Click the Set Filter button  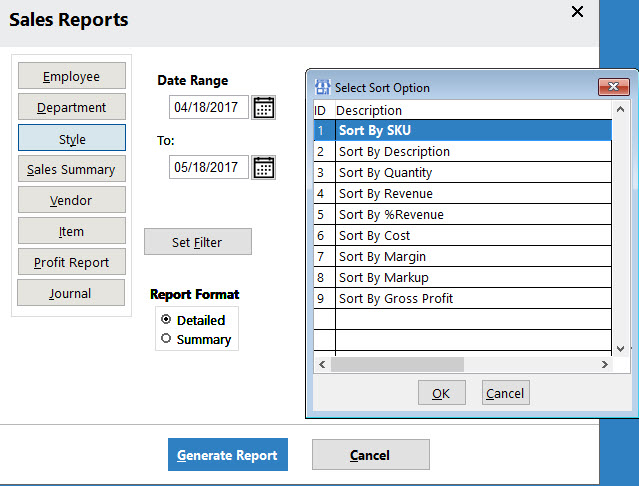(x=198, y=242)
